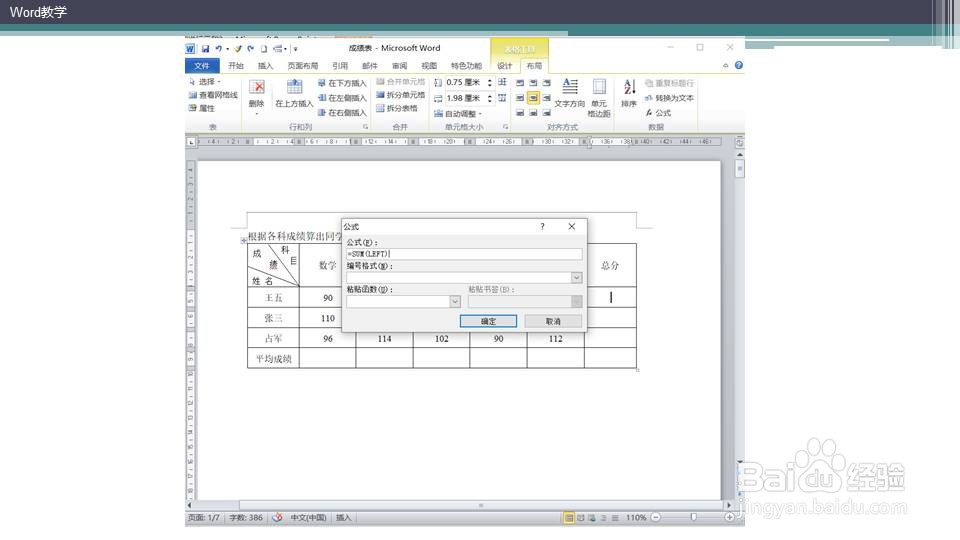The image size is (960, 540).
Task: Click the Undo icon in quick access toolbar
Action: click(x=219, y=48)
